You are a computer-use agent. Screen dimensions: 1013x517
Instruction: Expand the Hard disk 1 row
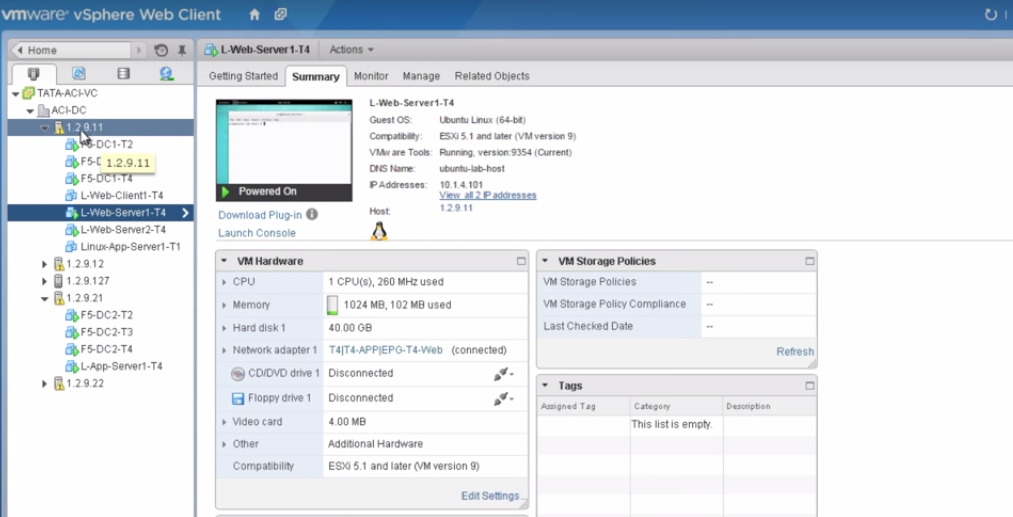(224, 328)
